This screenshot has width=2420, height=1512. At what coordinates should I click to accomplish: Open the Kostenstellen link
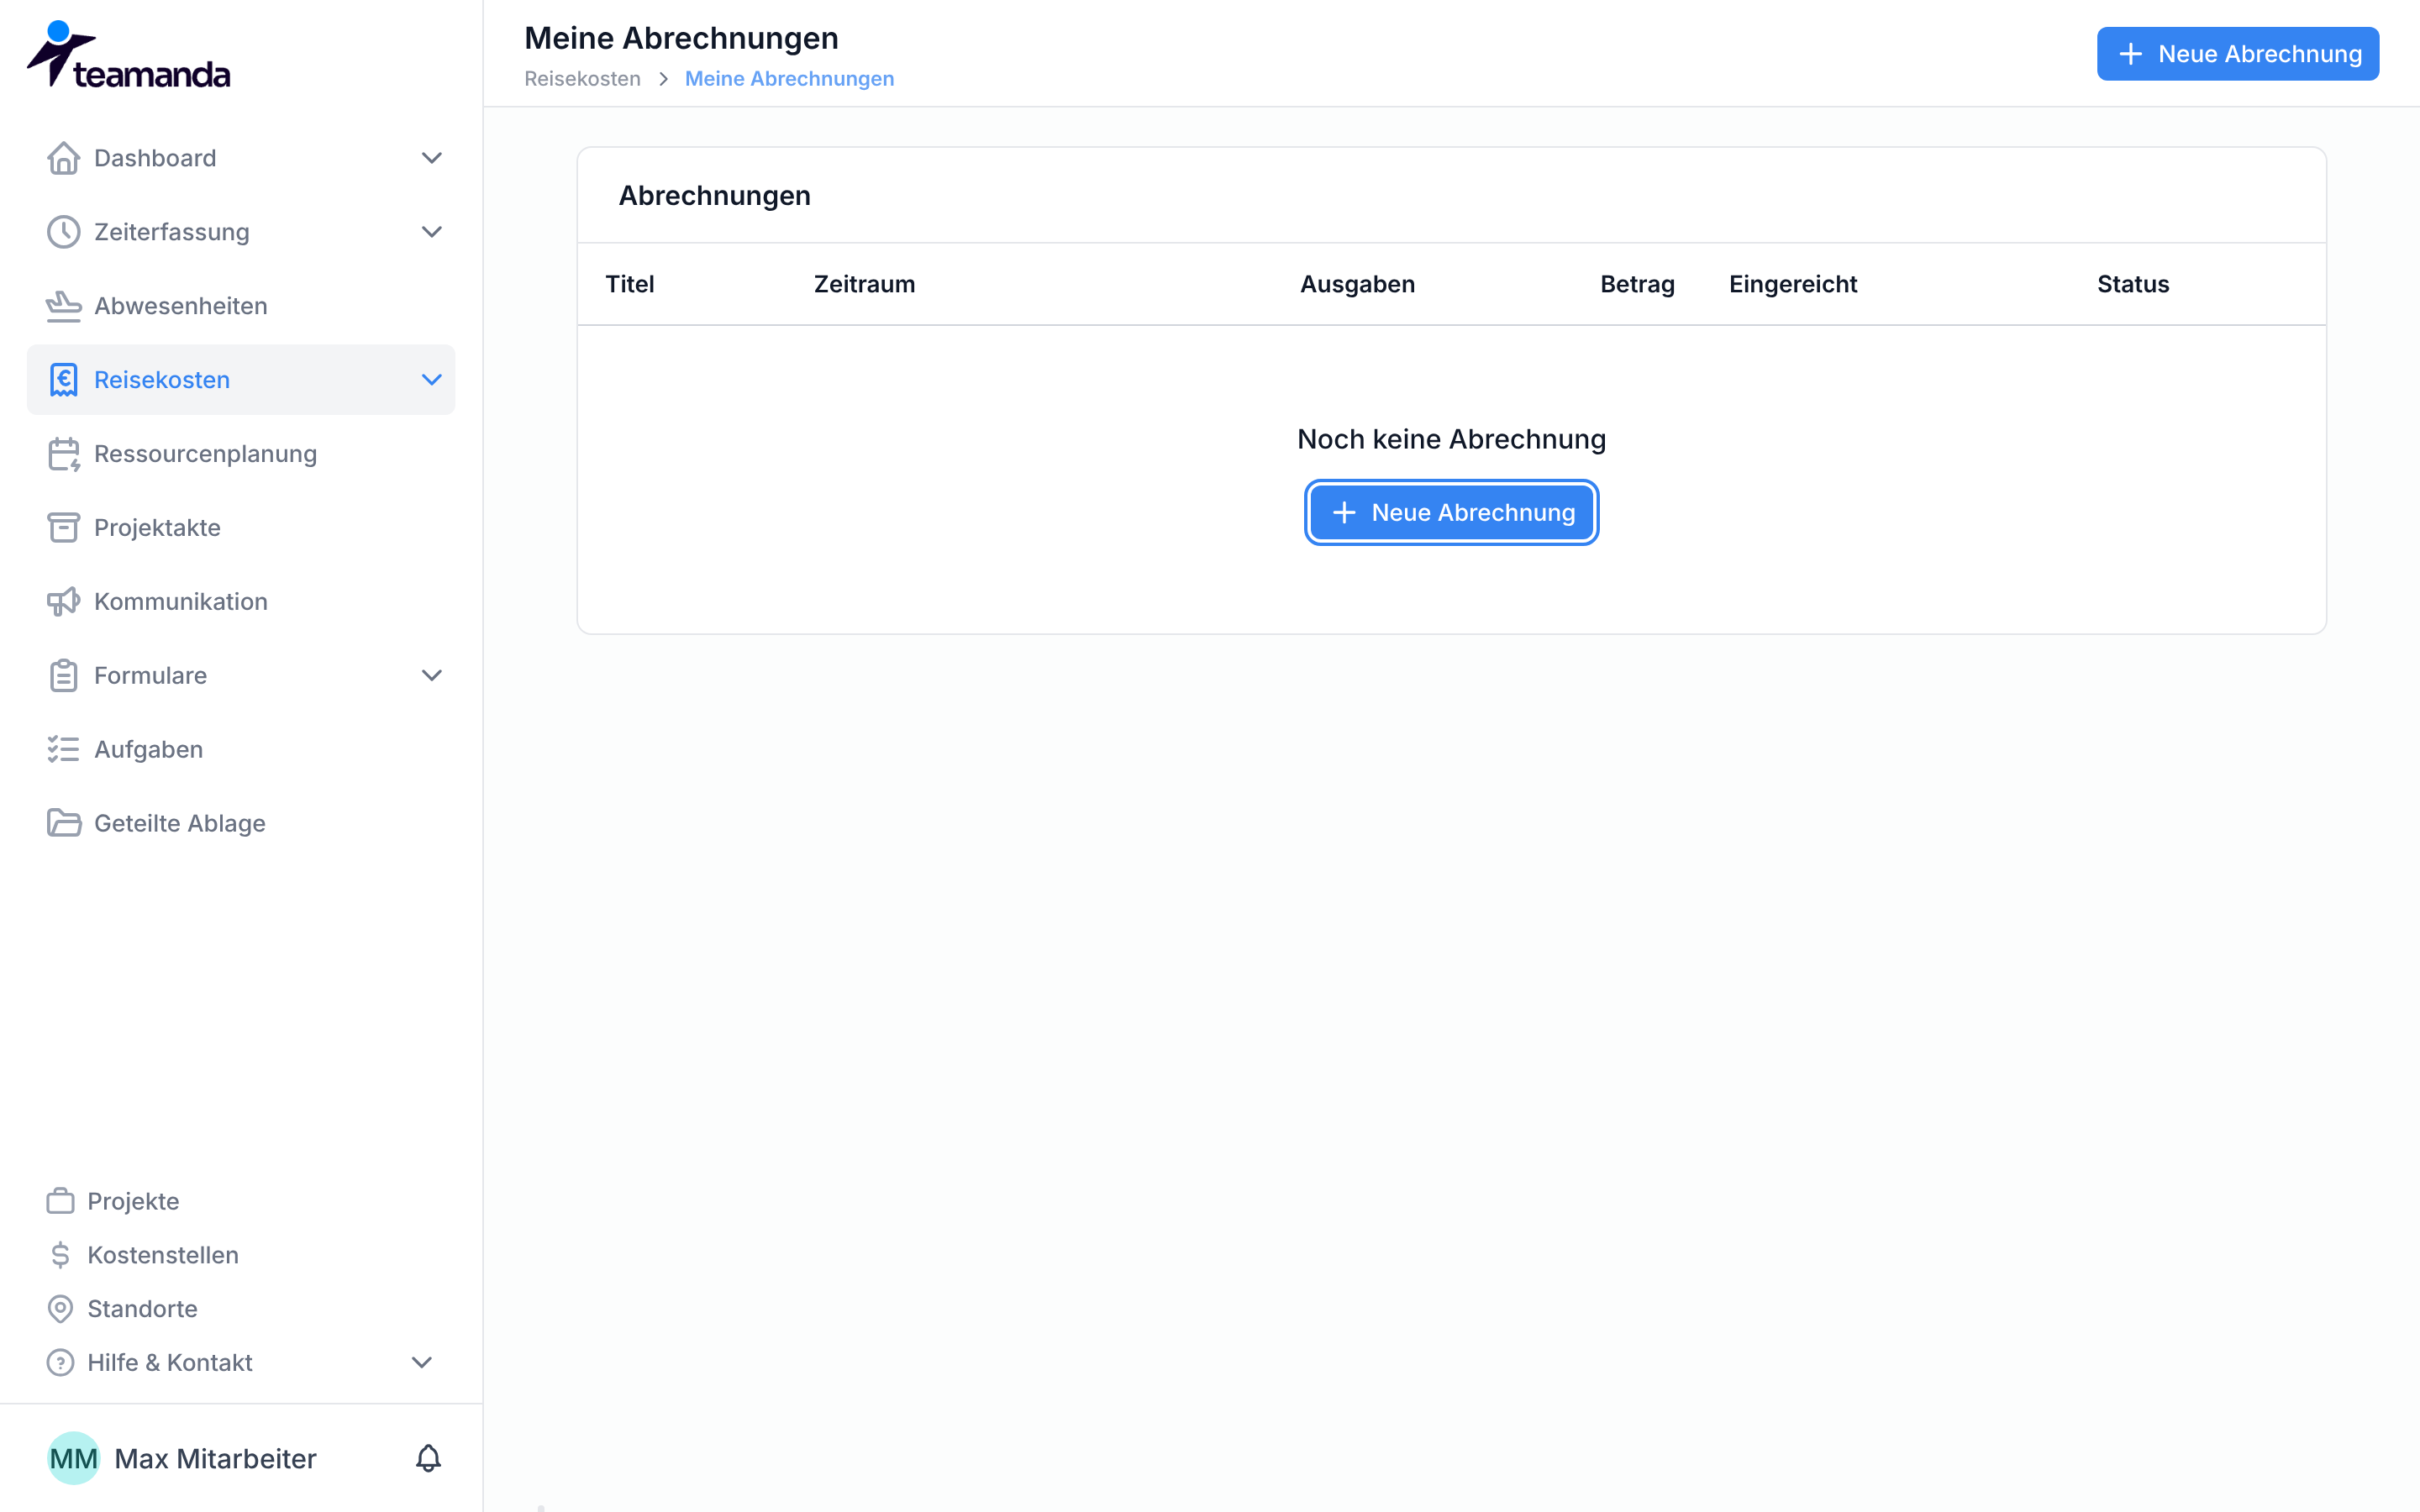tap(163, 1255)
